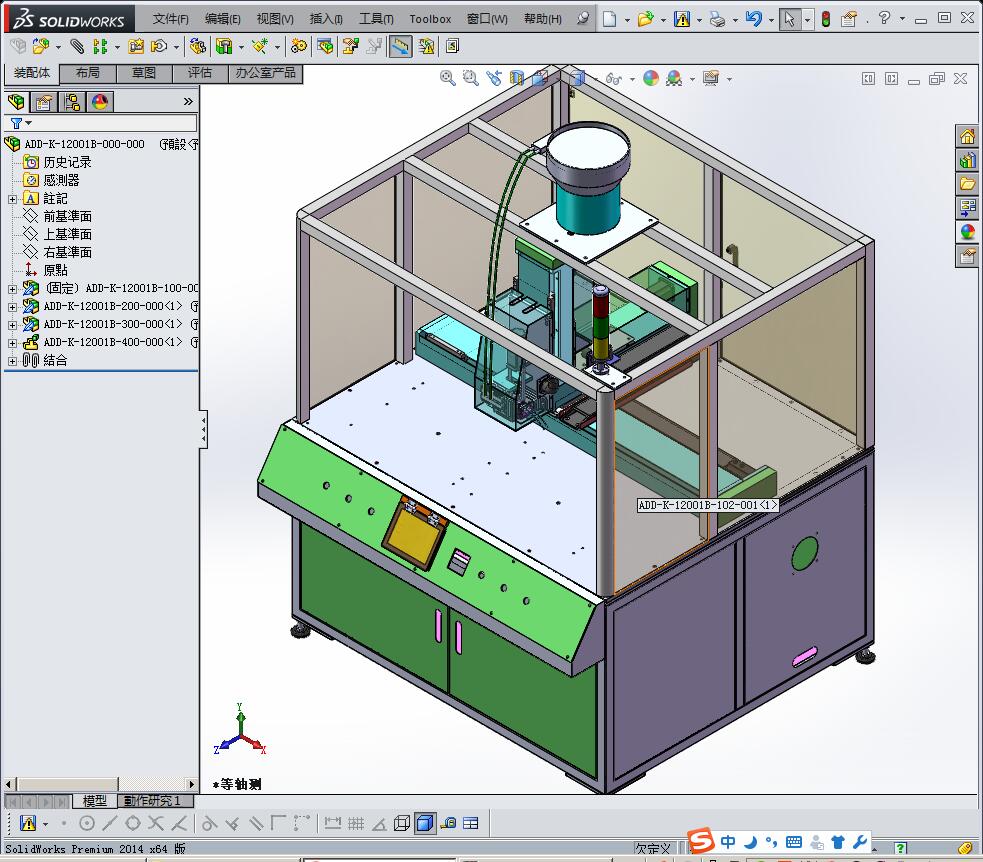Expand the ADD-K-12001B-200-000 subassembly node
The height and width of the screenshot is (862, 983).
coord(13,307)
